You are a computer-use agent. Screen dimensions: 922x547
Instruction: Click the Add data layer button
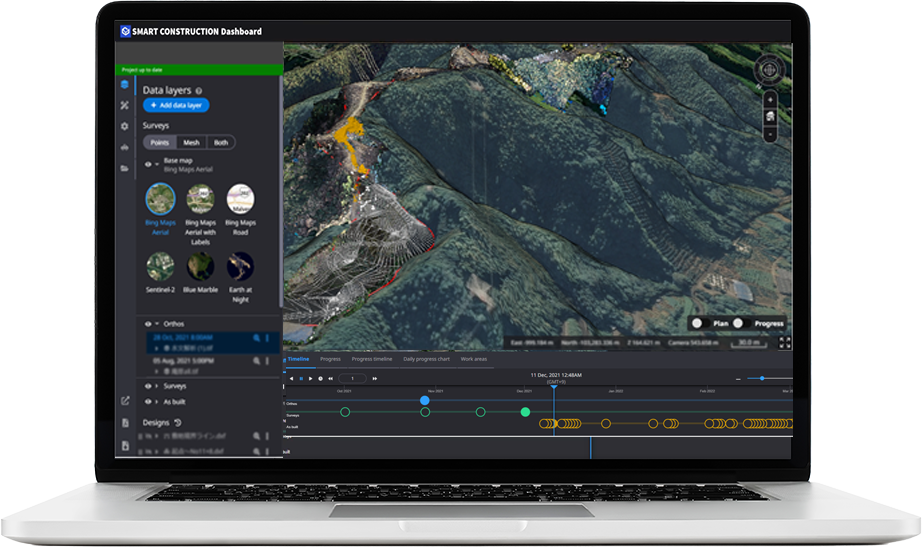pos(176,105)
